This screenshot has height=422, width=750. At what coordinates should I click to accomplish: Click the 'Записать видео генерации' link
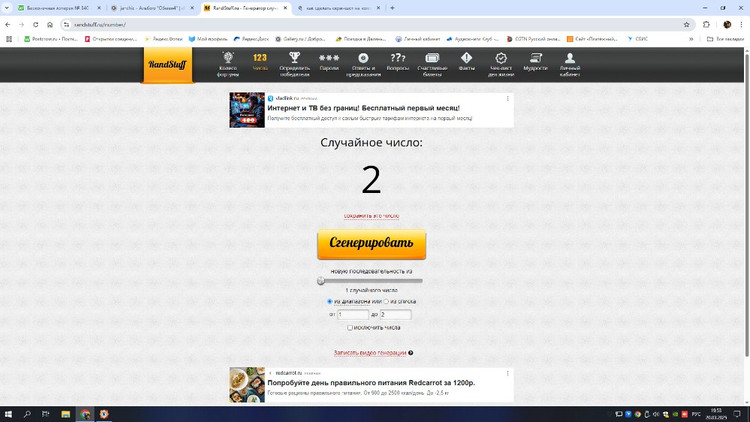(x=370, y=353)
